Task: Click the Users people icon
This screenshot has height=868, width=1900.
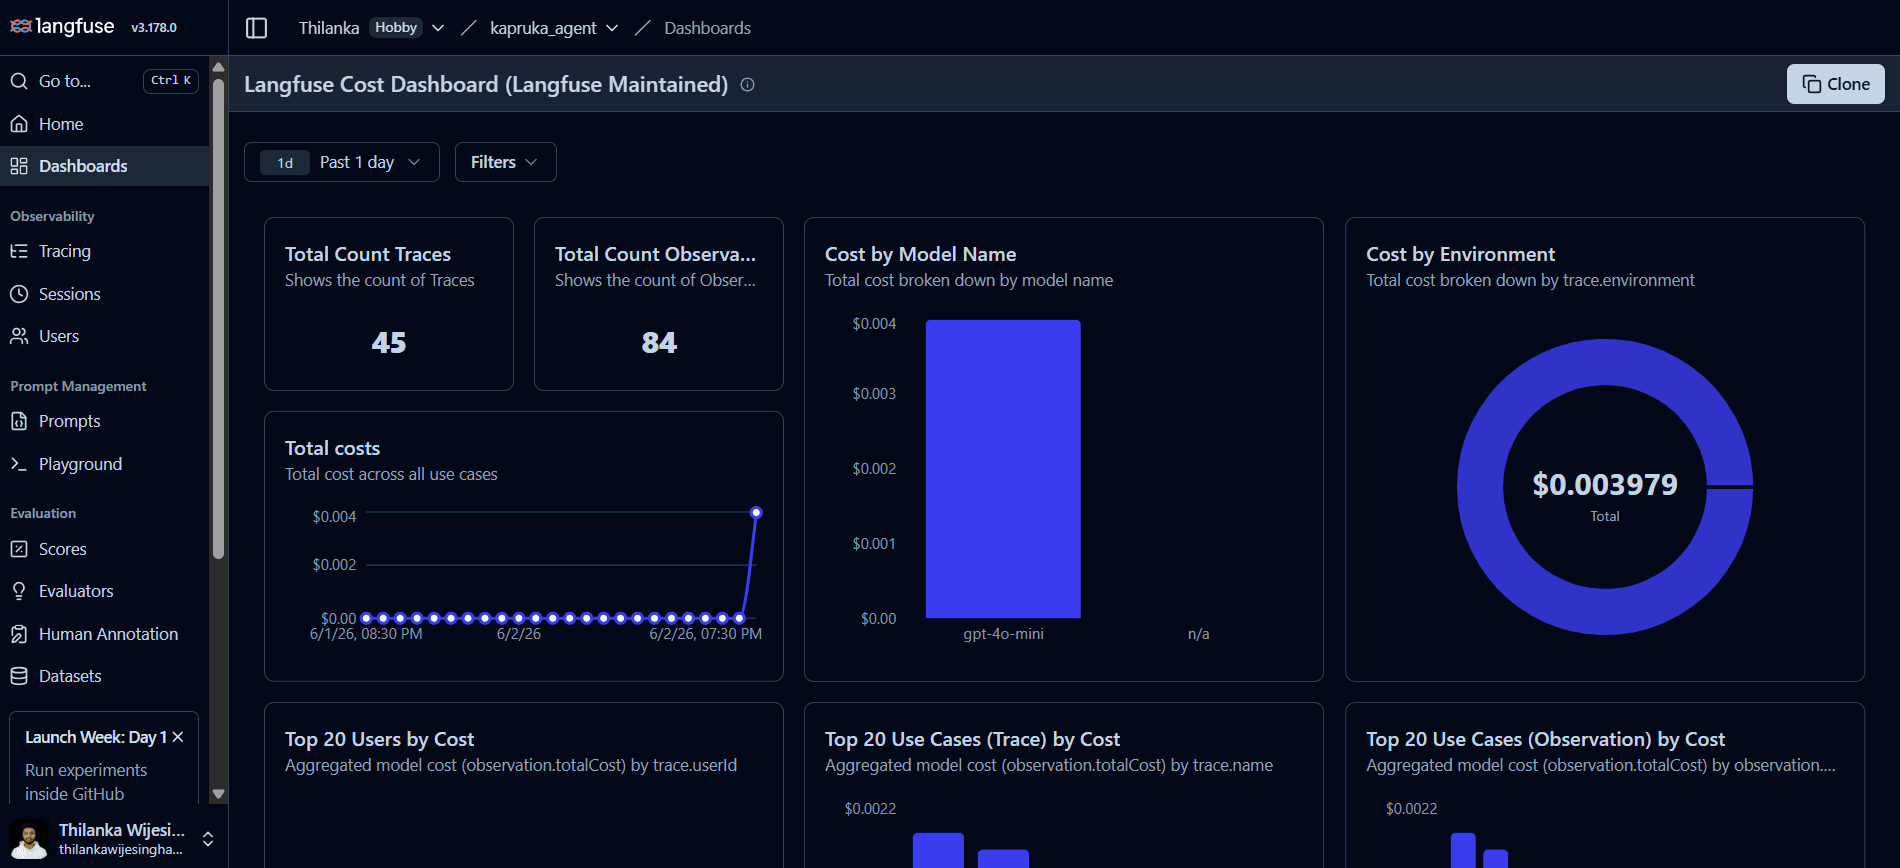Action: [19, 336]
